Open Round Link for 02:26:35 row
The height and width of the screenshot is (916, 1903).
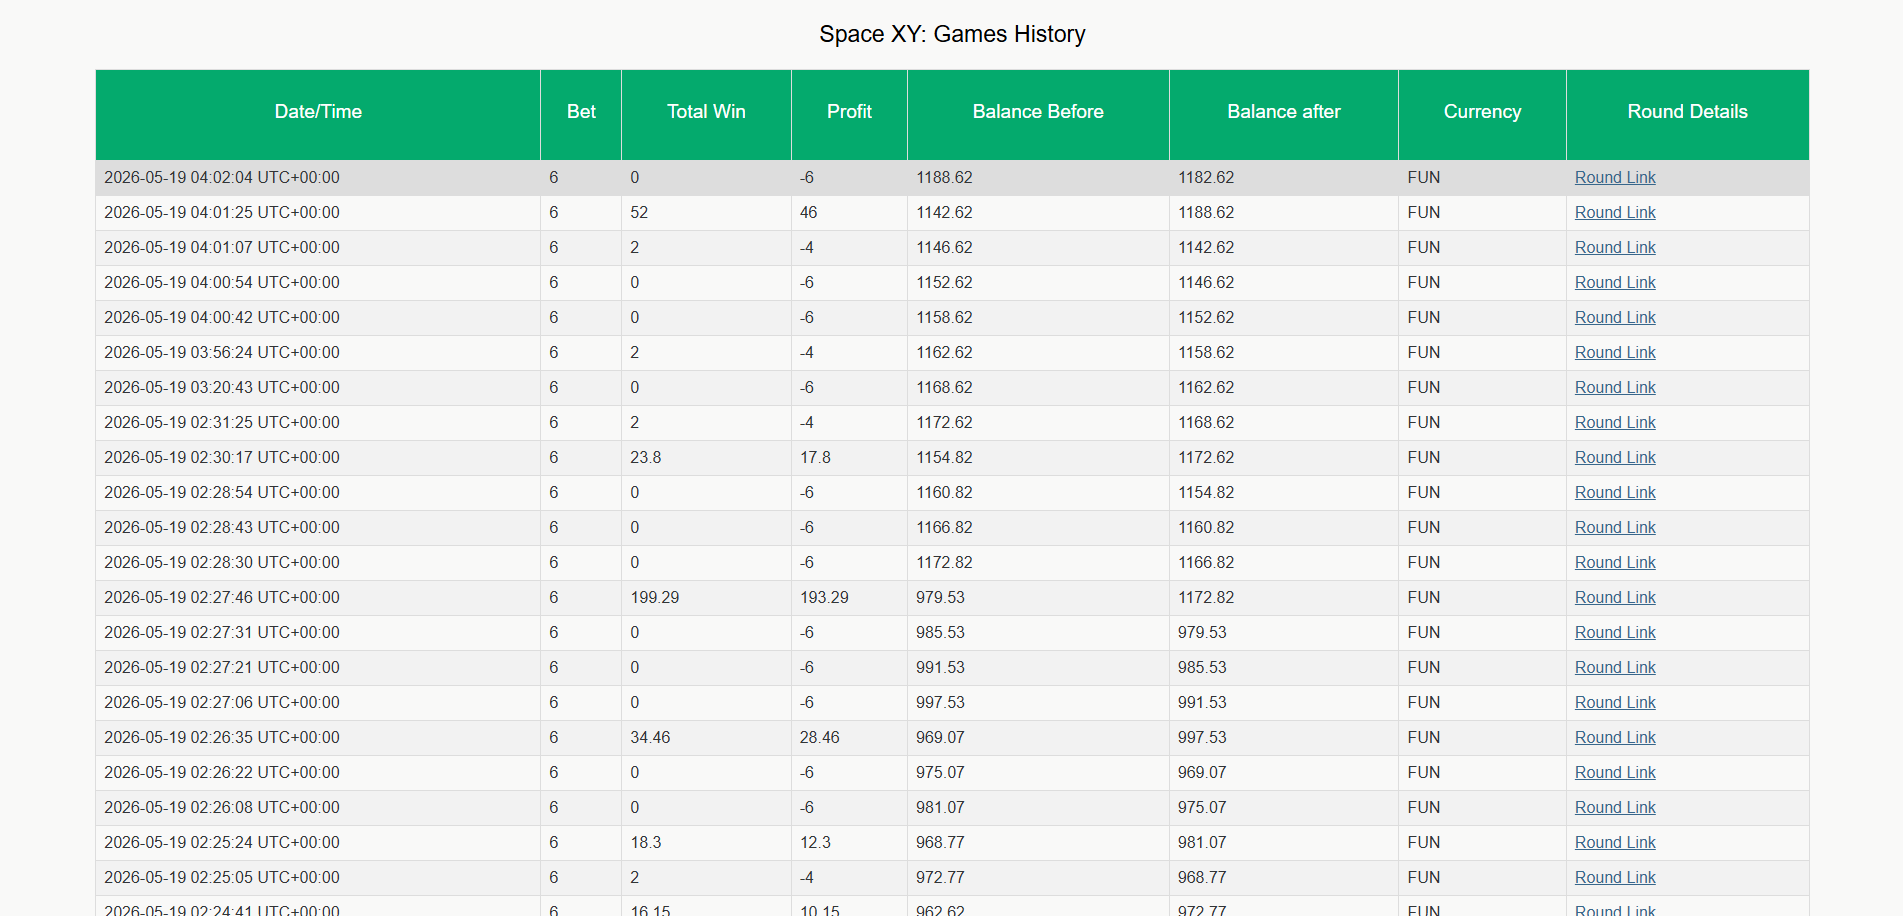coord(1615,737)
